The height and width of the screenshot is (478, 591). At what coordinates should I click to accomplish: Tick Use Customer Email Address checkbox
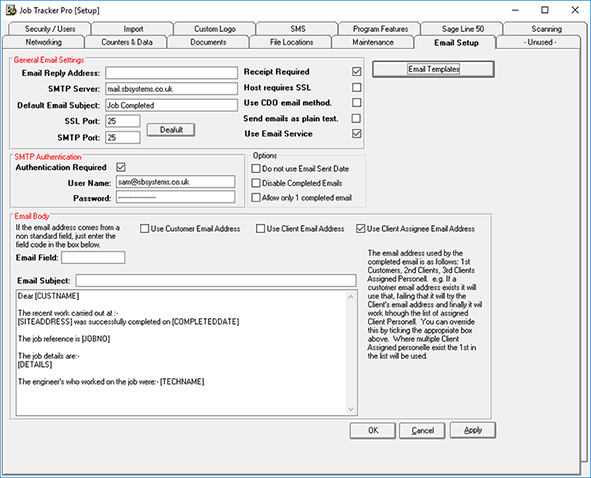144,229
